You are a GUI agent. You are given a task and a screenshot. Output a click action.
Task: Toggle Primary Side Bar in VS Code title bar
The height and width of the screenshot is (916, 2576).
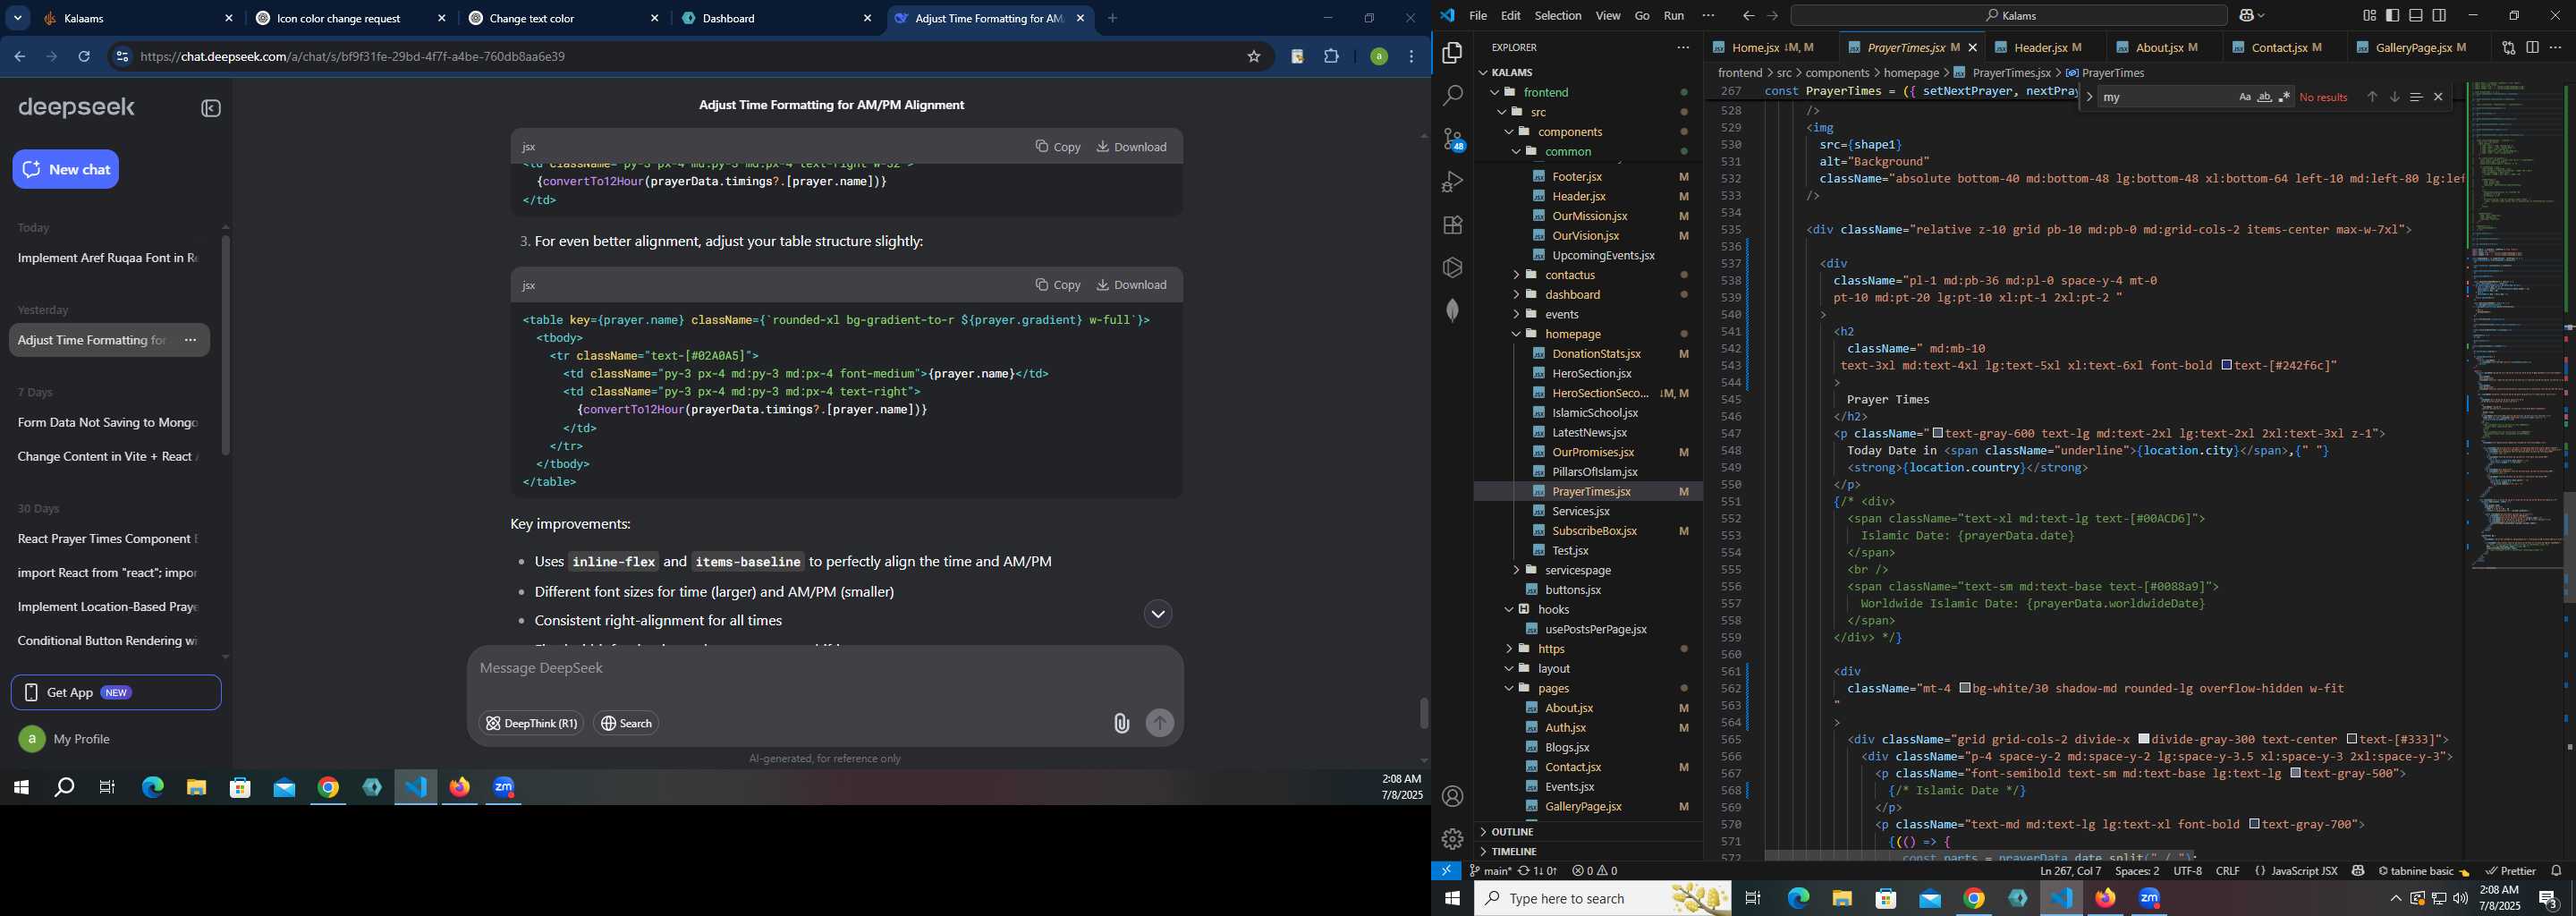2392,16
